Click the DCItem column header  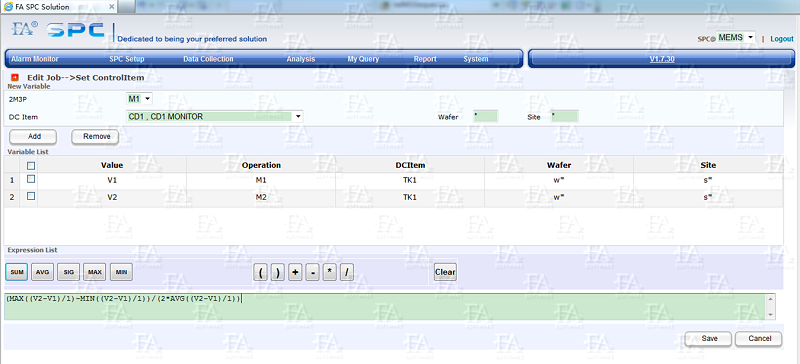pyautogui.click(x=410, y=165)
